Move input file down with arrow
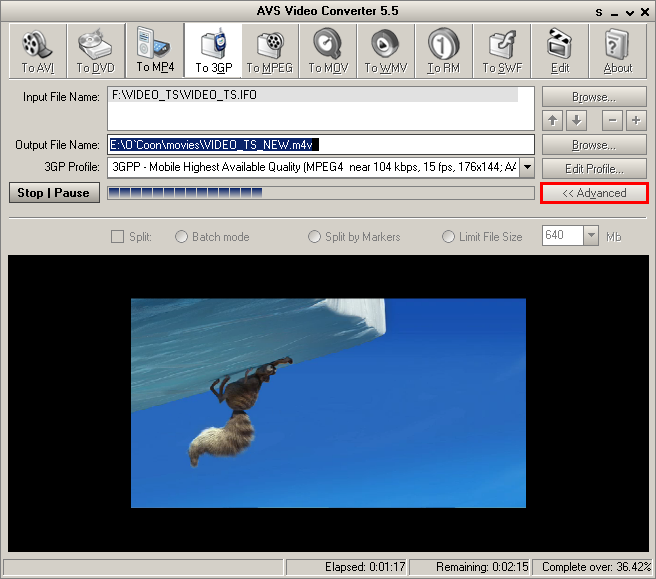 tap(577, 121)
